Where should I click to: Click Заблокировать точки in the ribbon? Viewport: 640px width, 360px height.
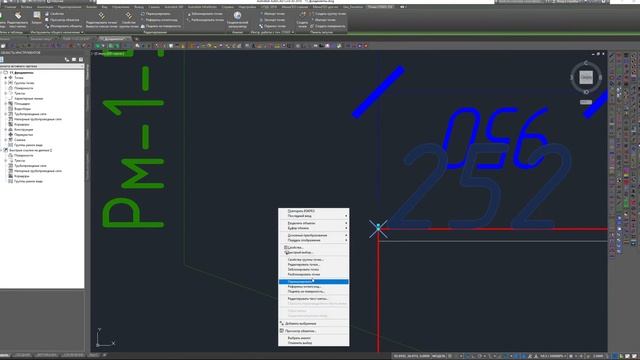click(x=204, y=14)
